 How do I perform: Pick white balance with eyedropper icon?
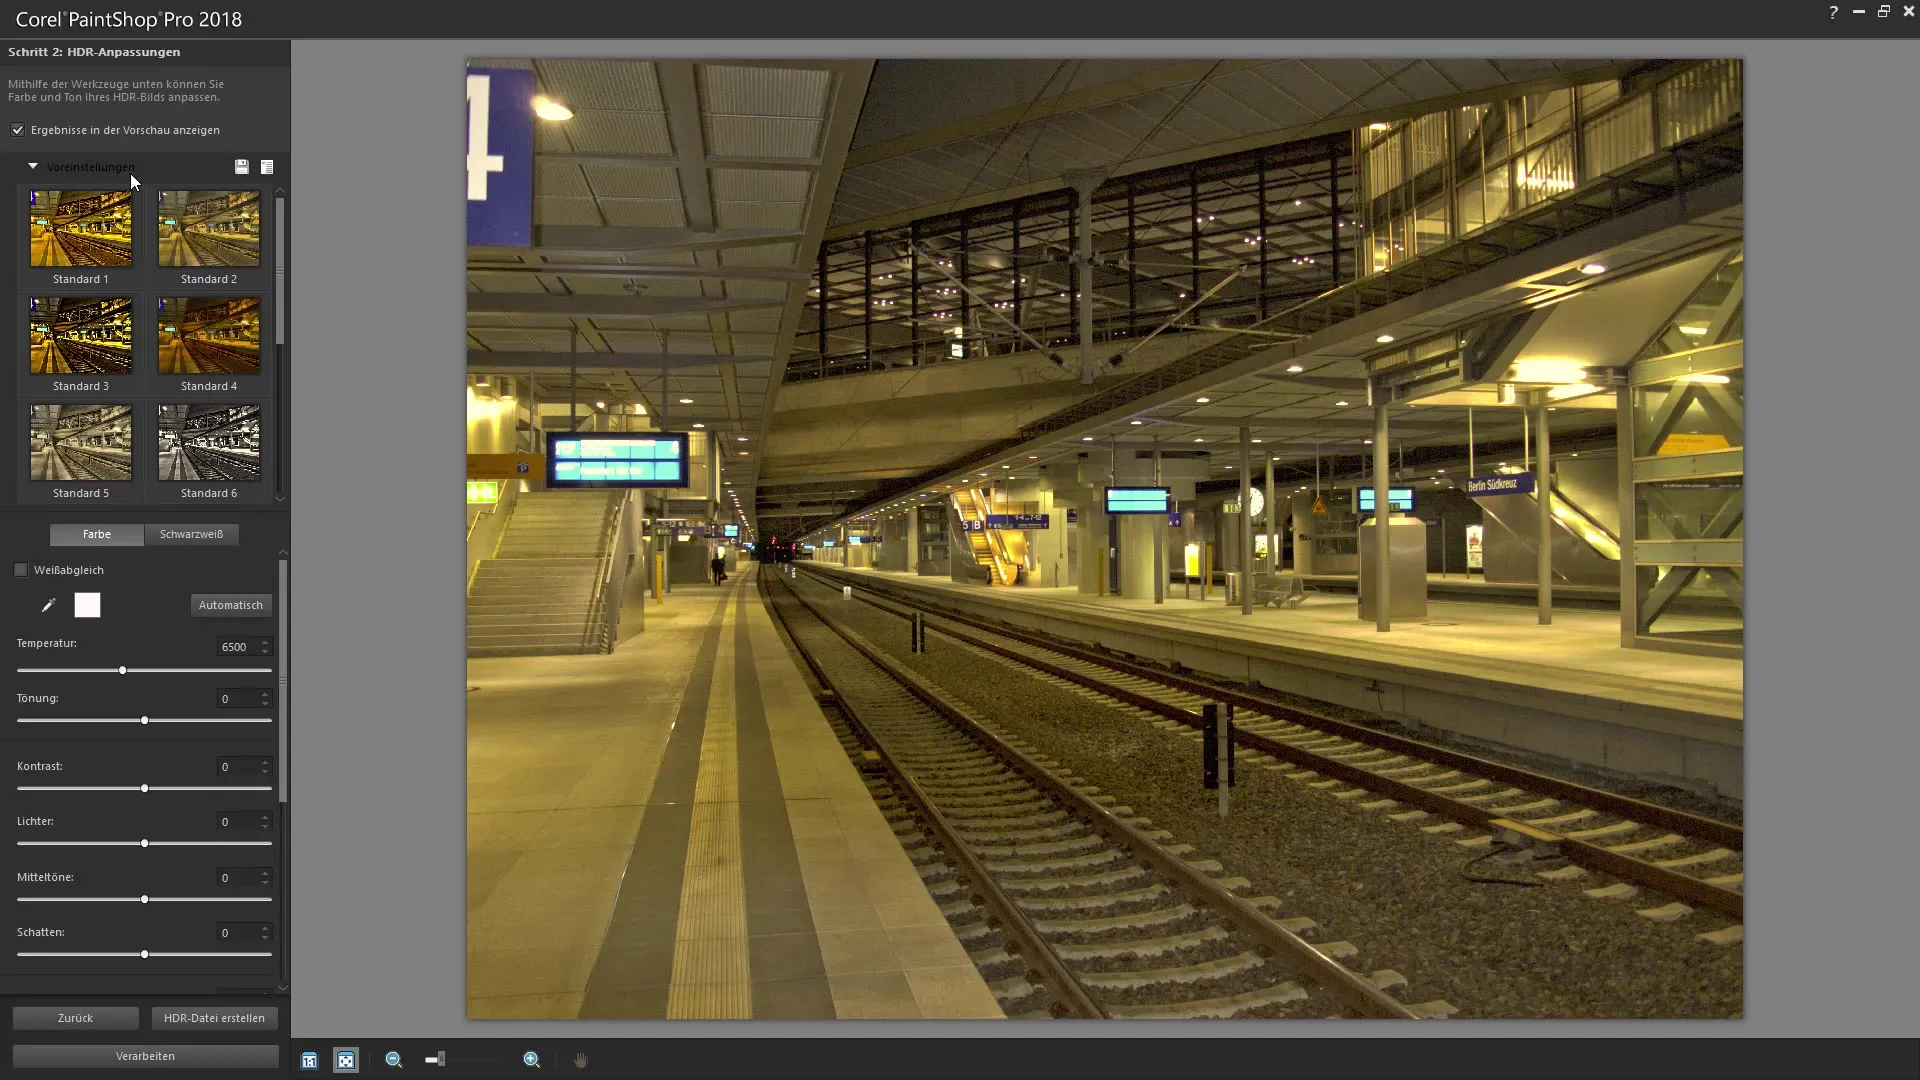[48, 605]
